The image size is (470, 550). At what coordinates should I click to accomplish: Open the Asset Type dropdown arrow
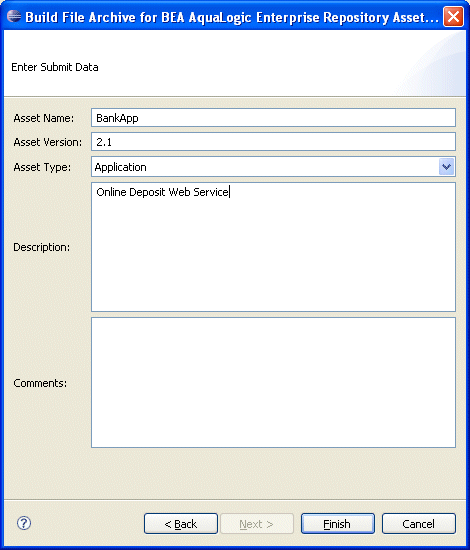tap(446, 167)
